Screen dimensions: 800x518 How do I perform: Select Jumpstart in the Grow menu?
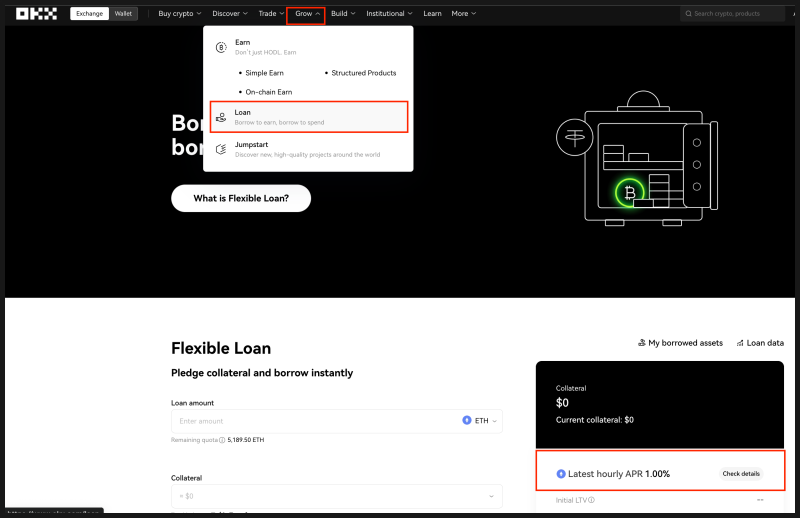click(308, 149)
